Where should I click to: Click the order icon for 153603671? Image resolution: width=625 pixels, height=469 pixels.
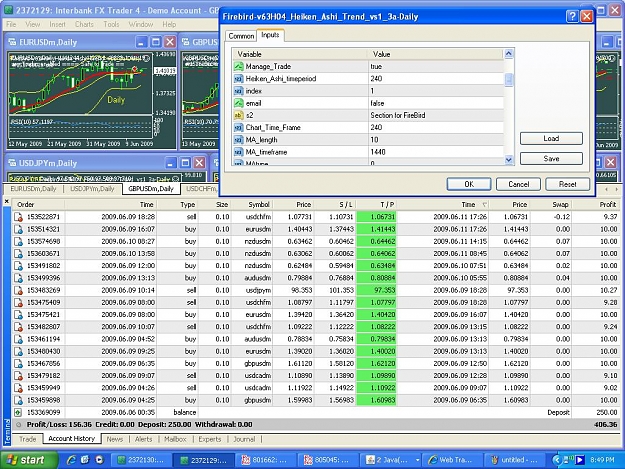click(x=18, y=253)
